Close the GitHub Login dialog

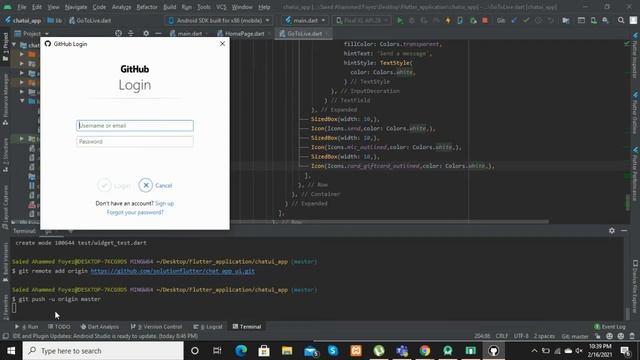[222, 44]
